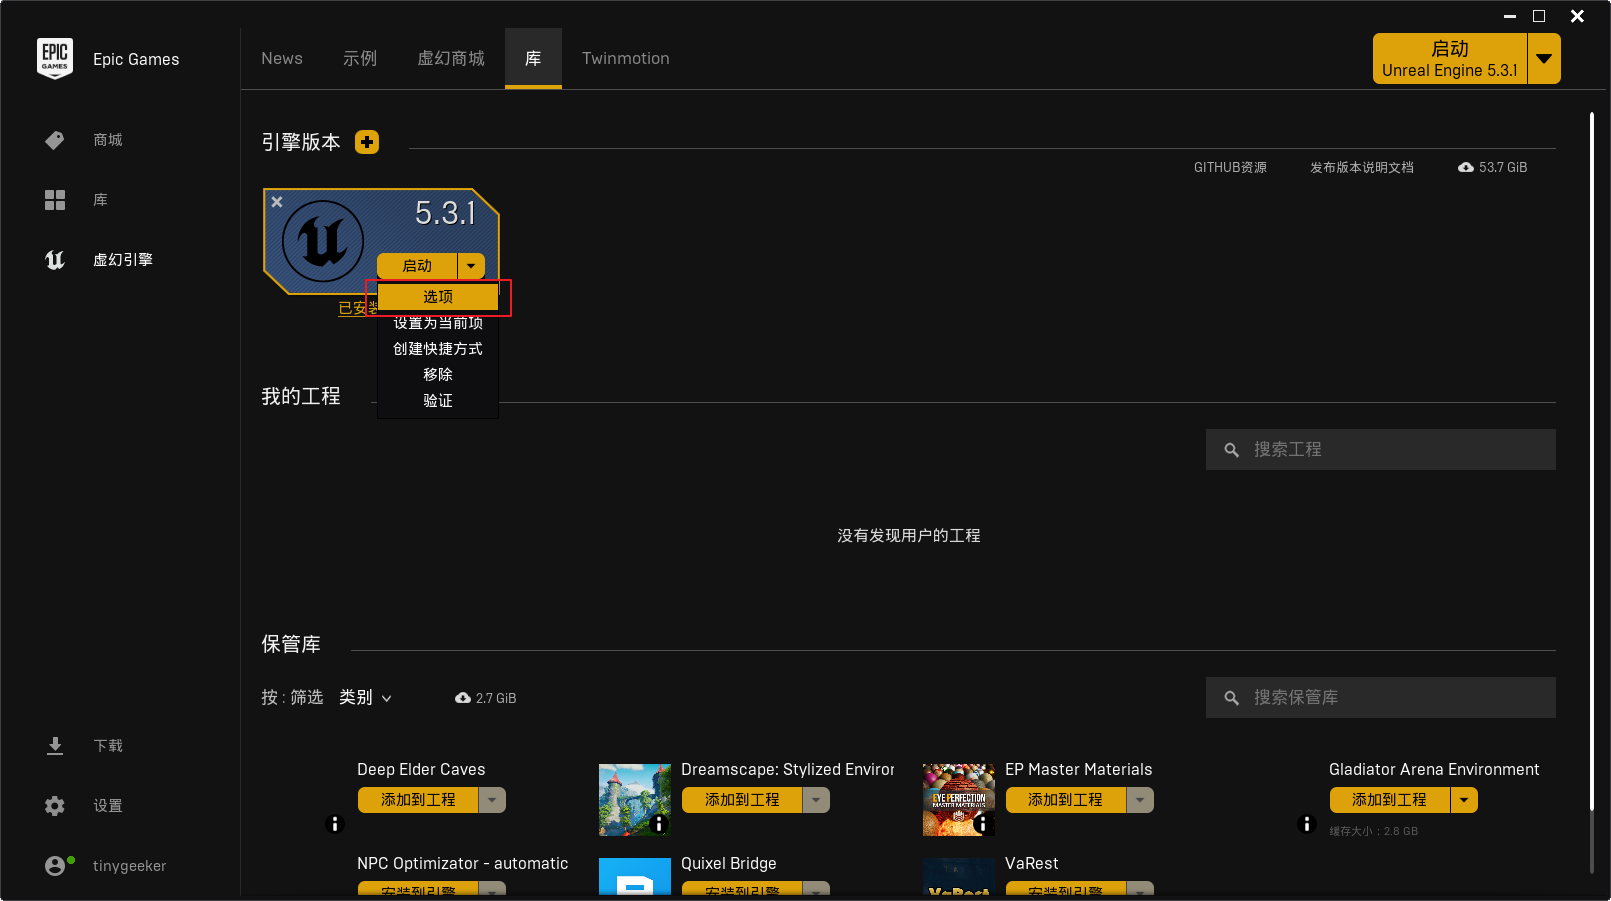Open EP Master Materials thumbnail
Viewport: 1611px width, 901px height.
click(959, 800)
